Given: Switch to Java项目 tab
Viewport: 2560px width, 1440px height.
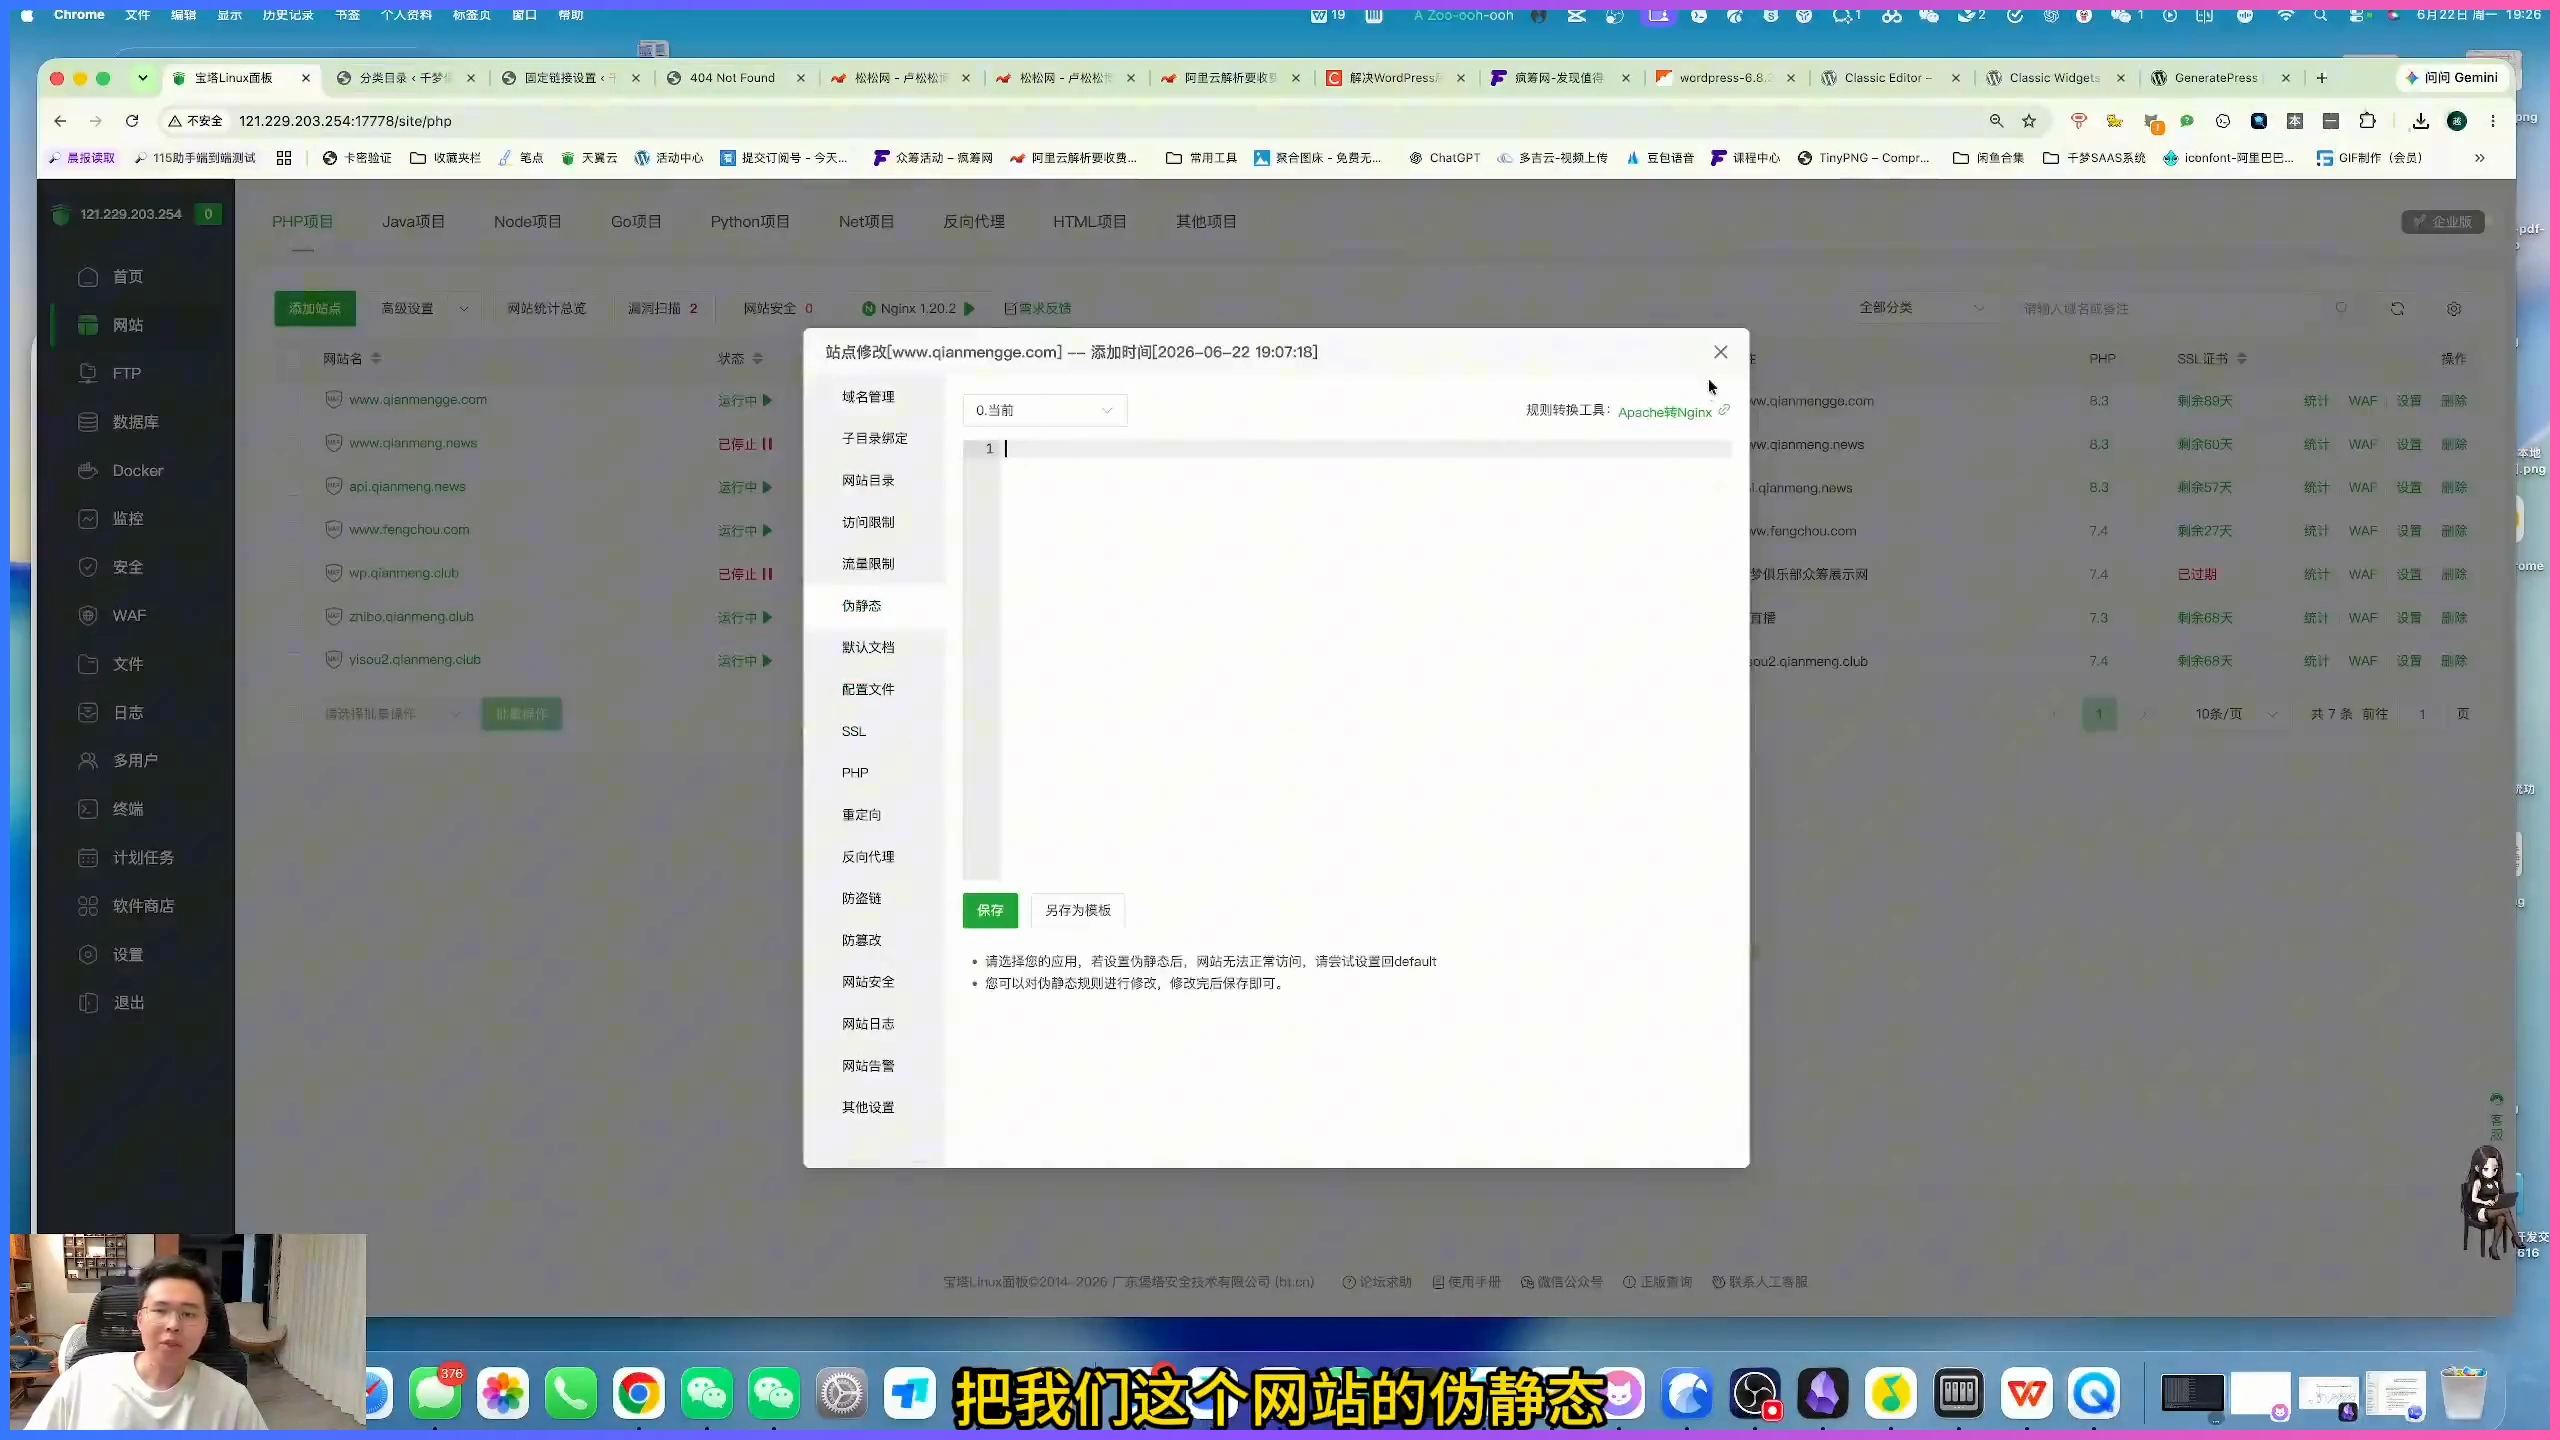Looking at the screenshot, I should pos(413,222).
